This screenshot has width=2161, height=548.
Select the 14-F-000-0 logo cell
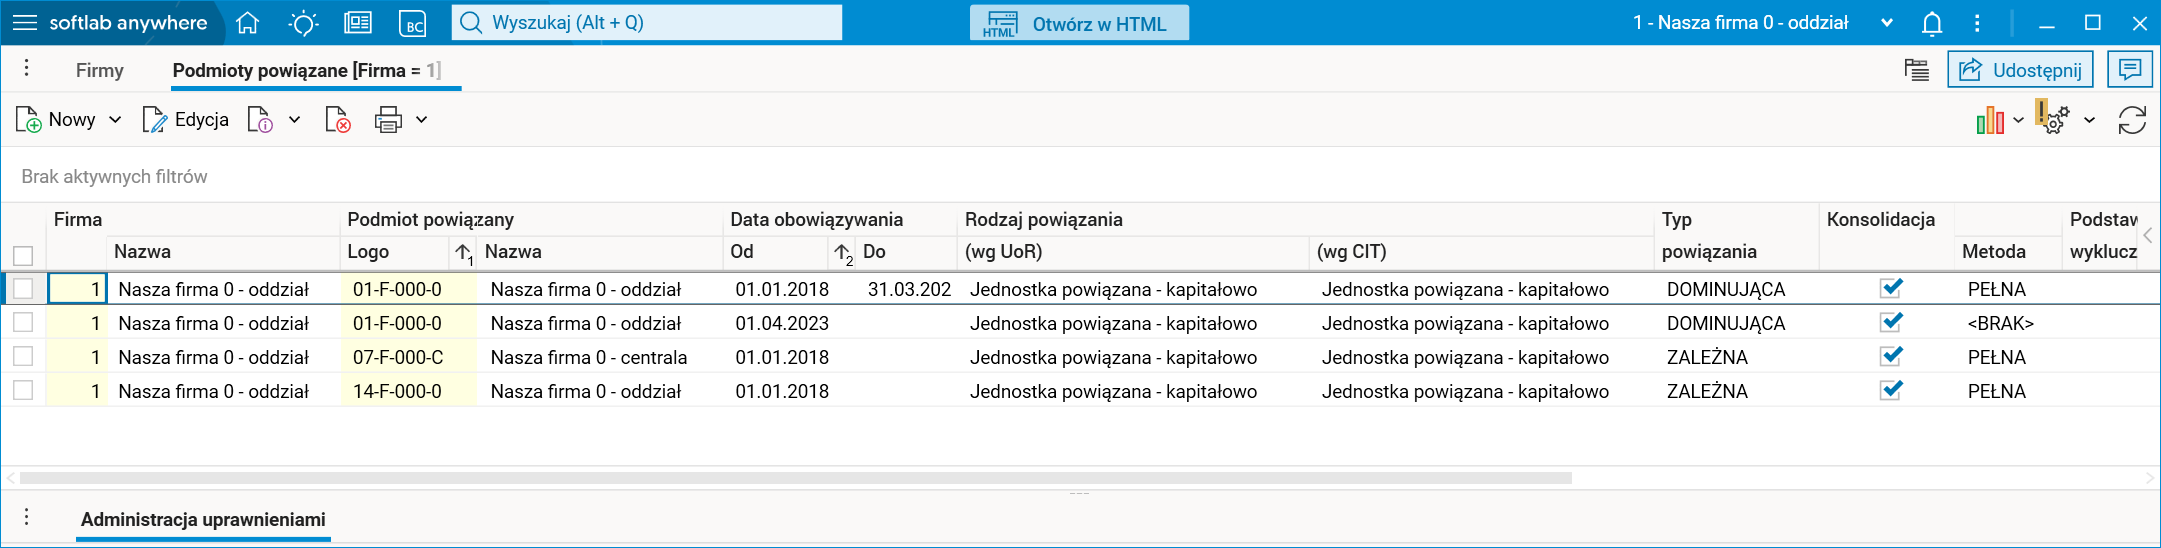click(409, 391)
